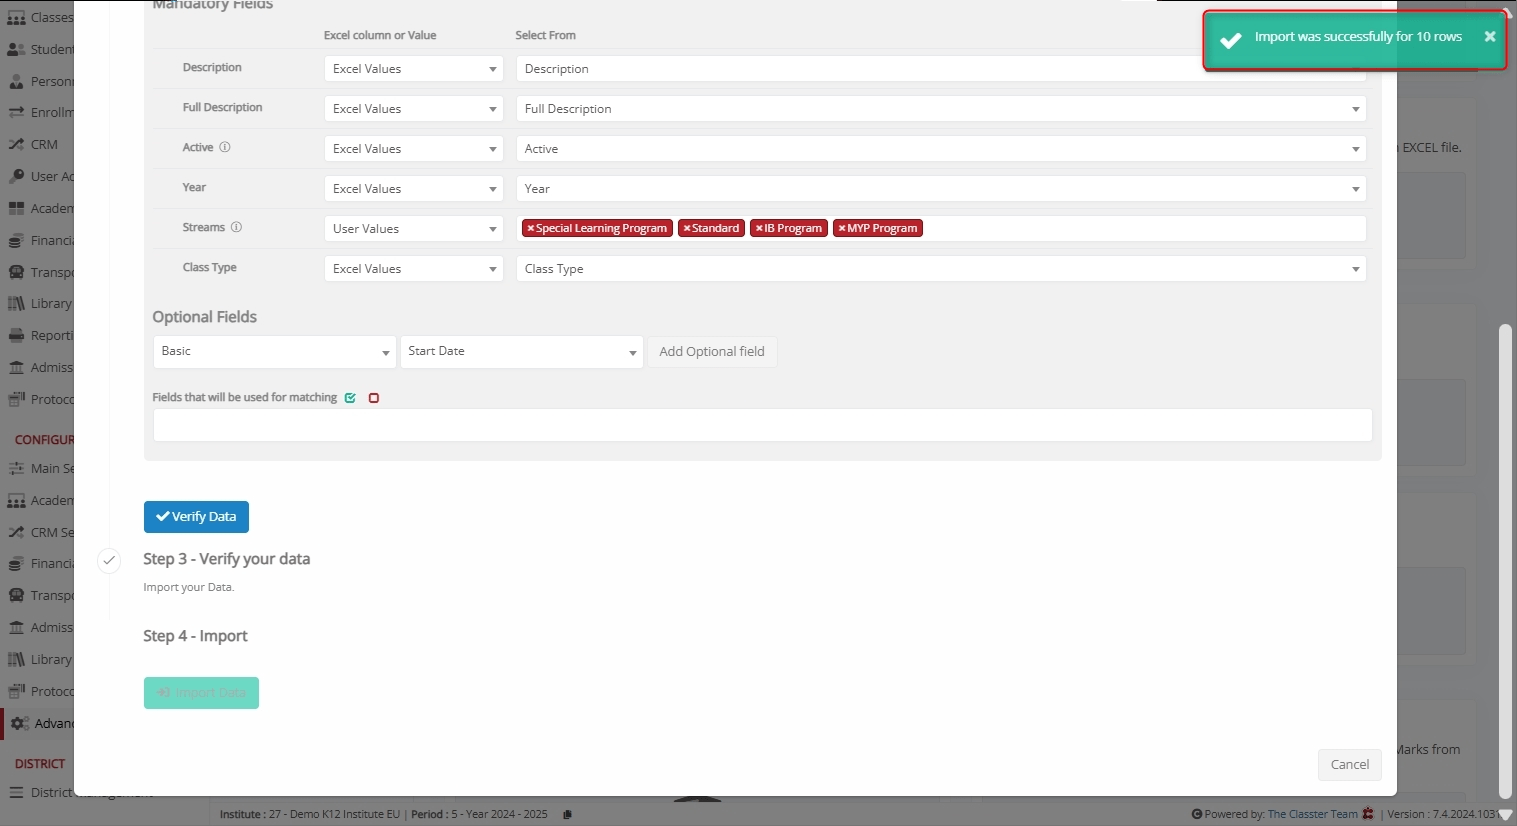Close the import success notification
The height and width of the screenshot is (826, 1517).
click(x=1489, y=37)
